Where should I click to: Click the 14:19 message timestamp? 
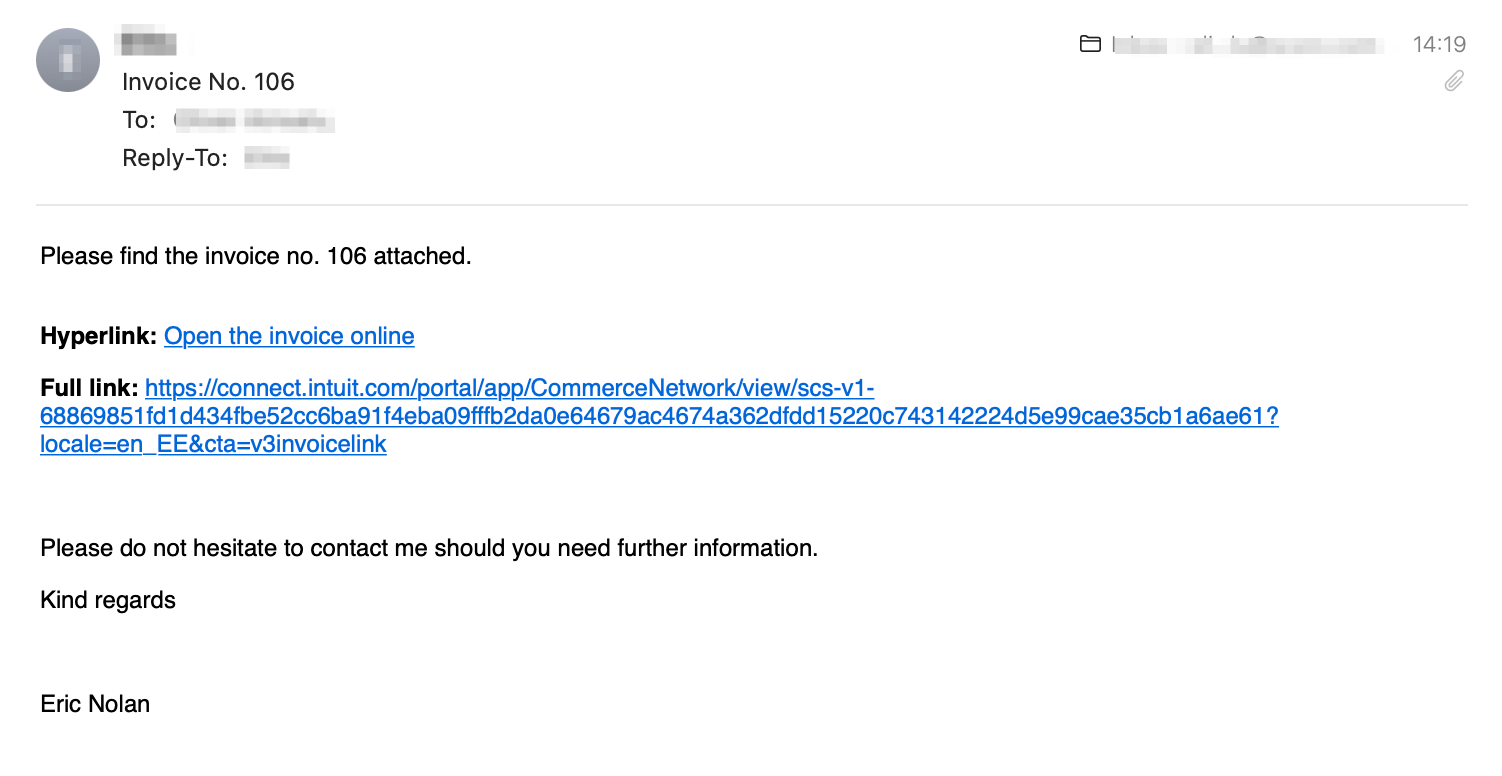[x=1439, y=44]
